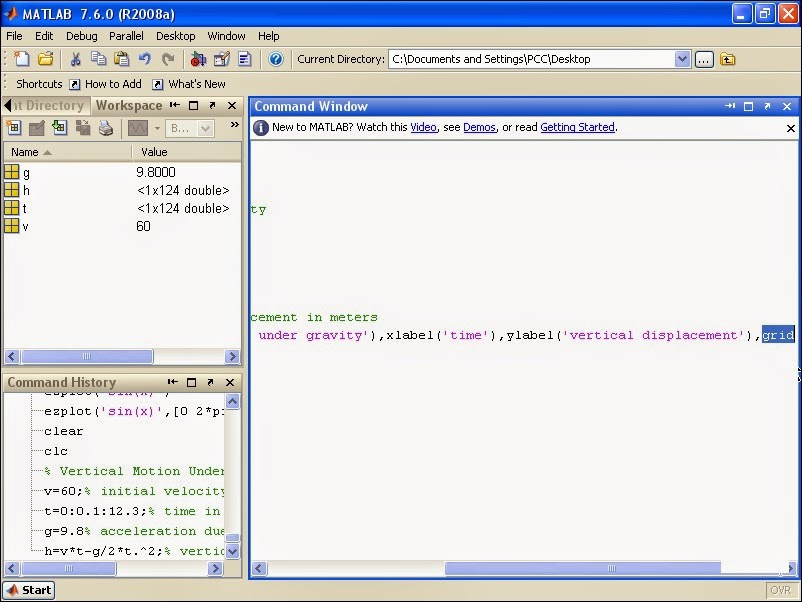
Task: Click the Start button at bottom left
Action: point(29,590)
